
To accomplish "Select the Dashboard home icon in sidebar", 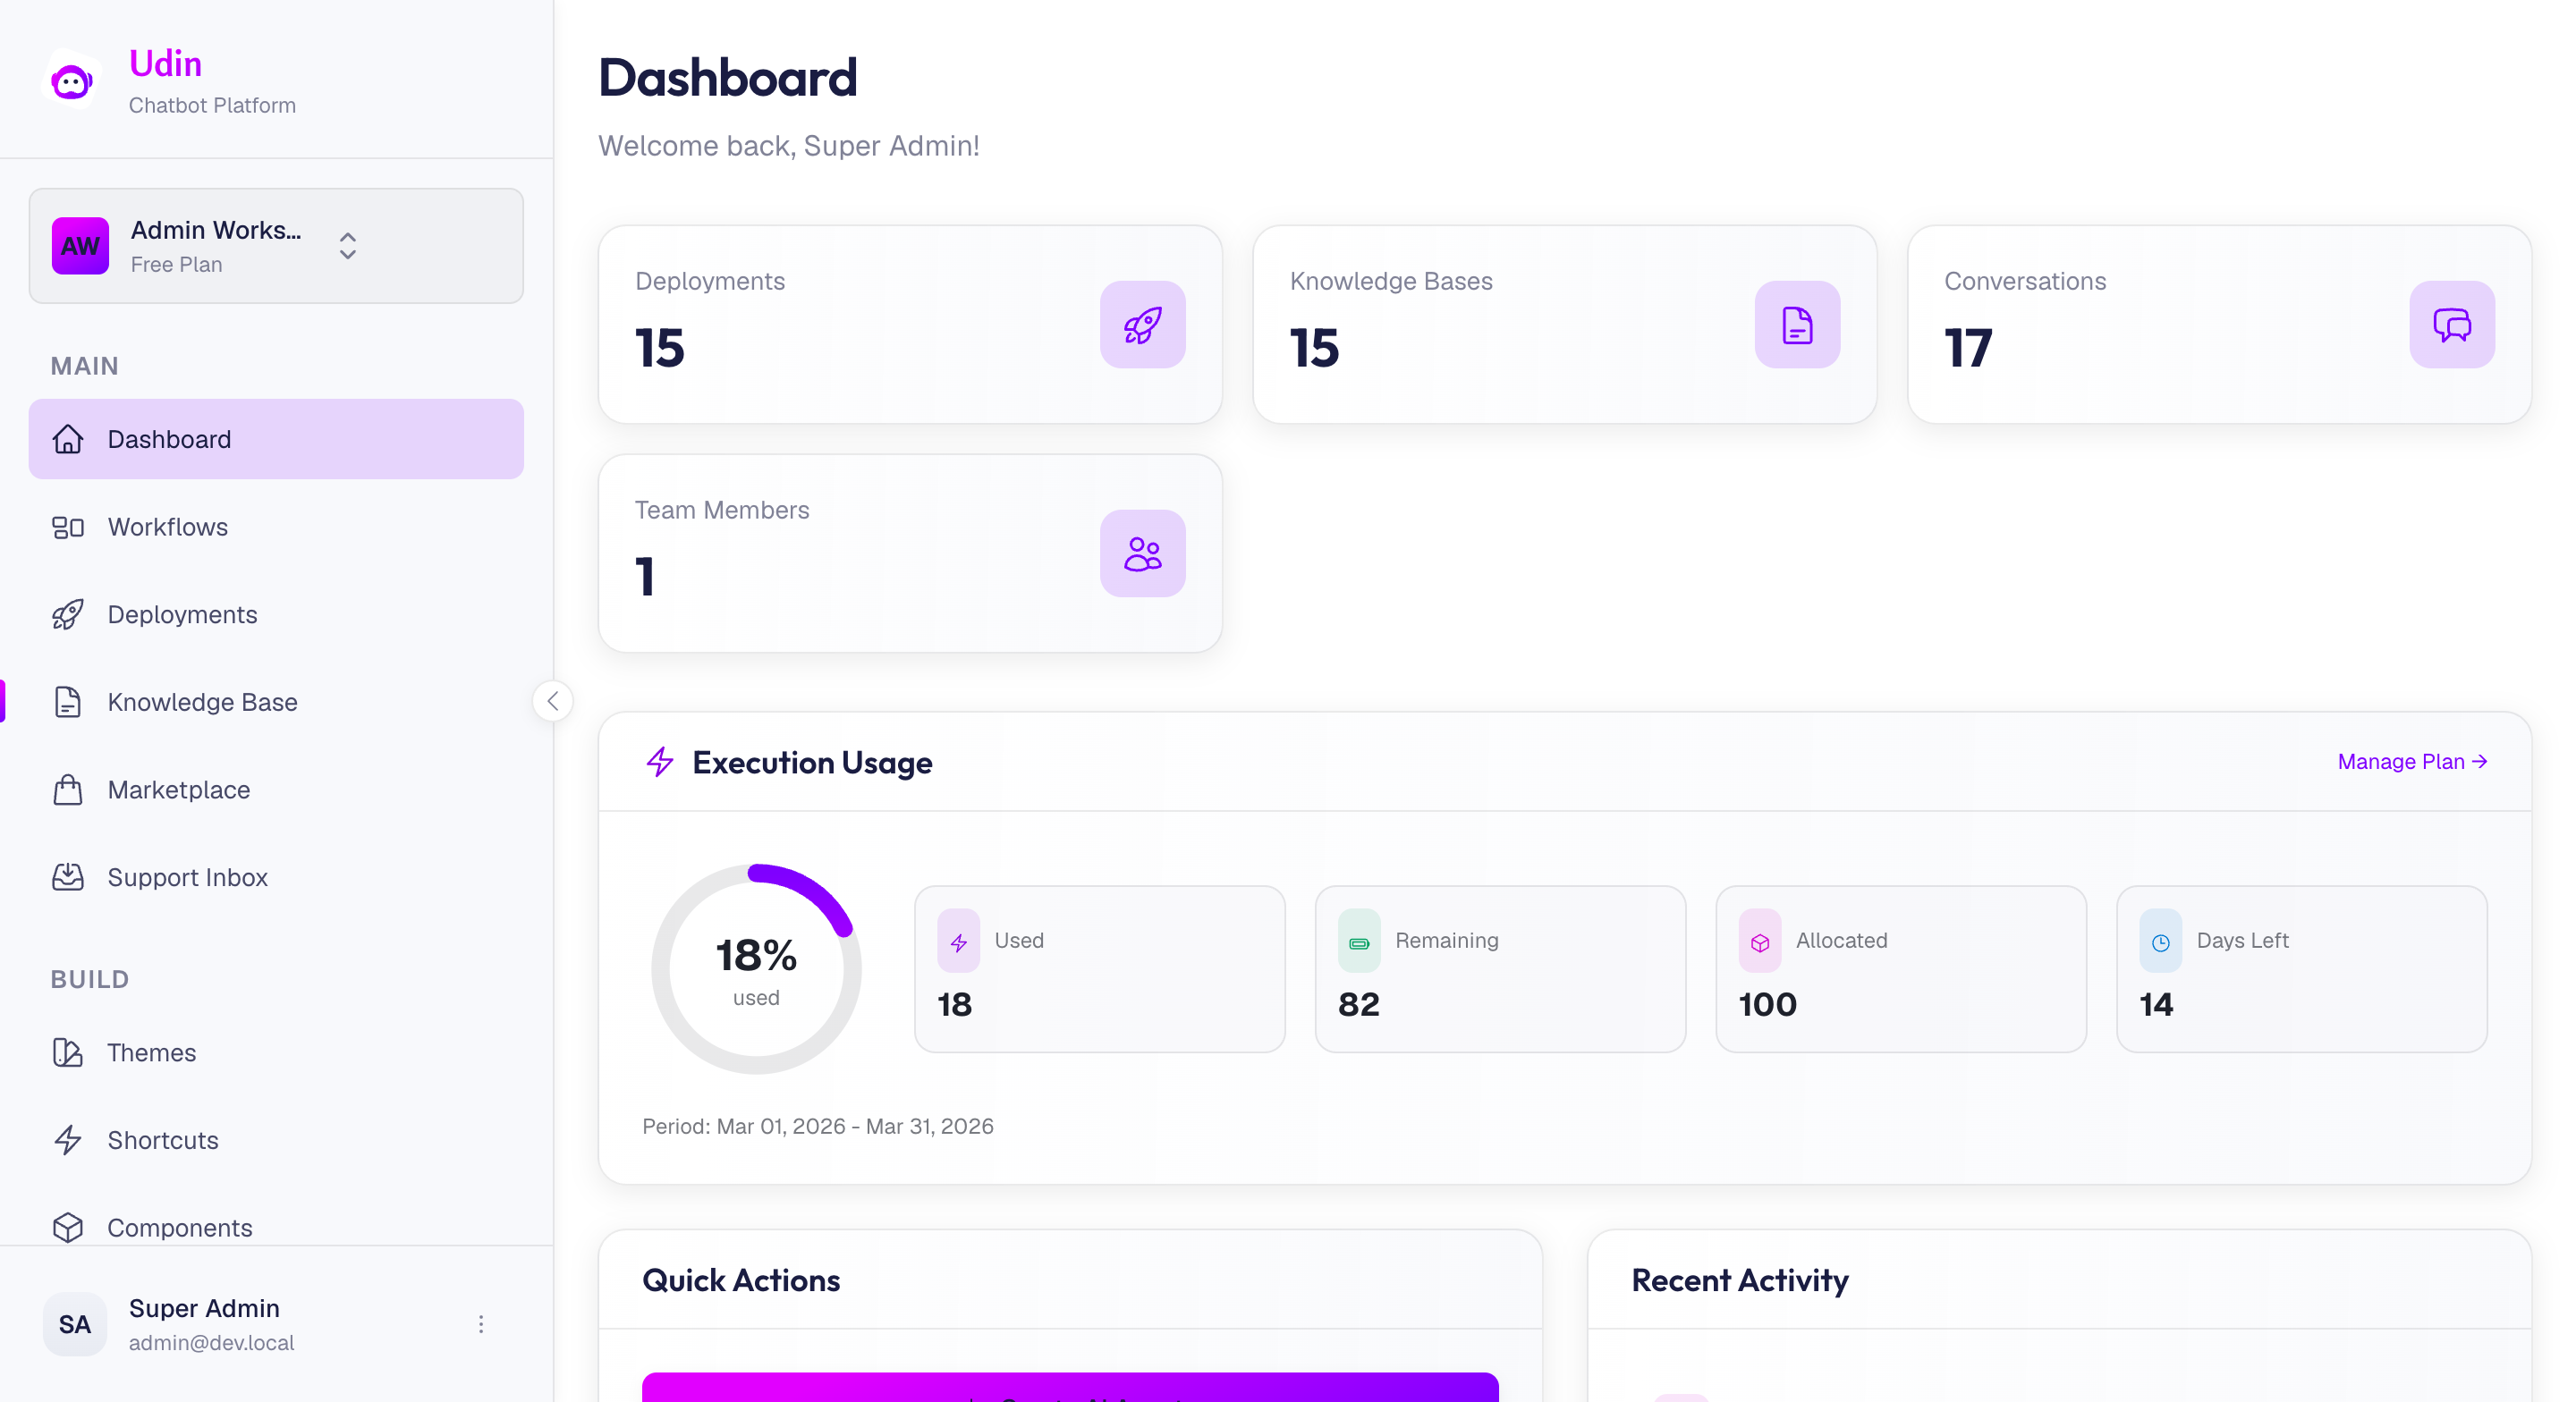I will coord(68,438).
